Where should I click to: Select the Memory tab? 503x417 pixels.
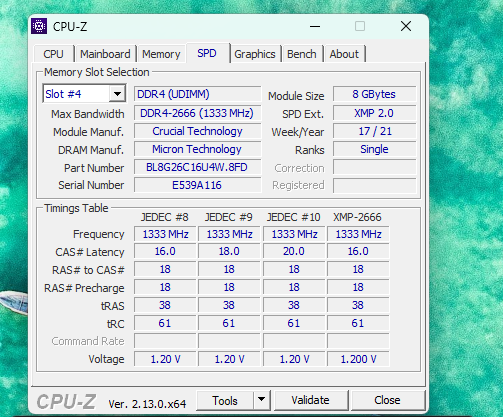coord(161,54)
